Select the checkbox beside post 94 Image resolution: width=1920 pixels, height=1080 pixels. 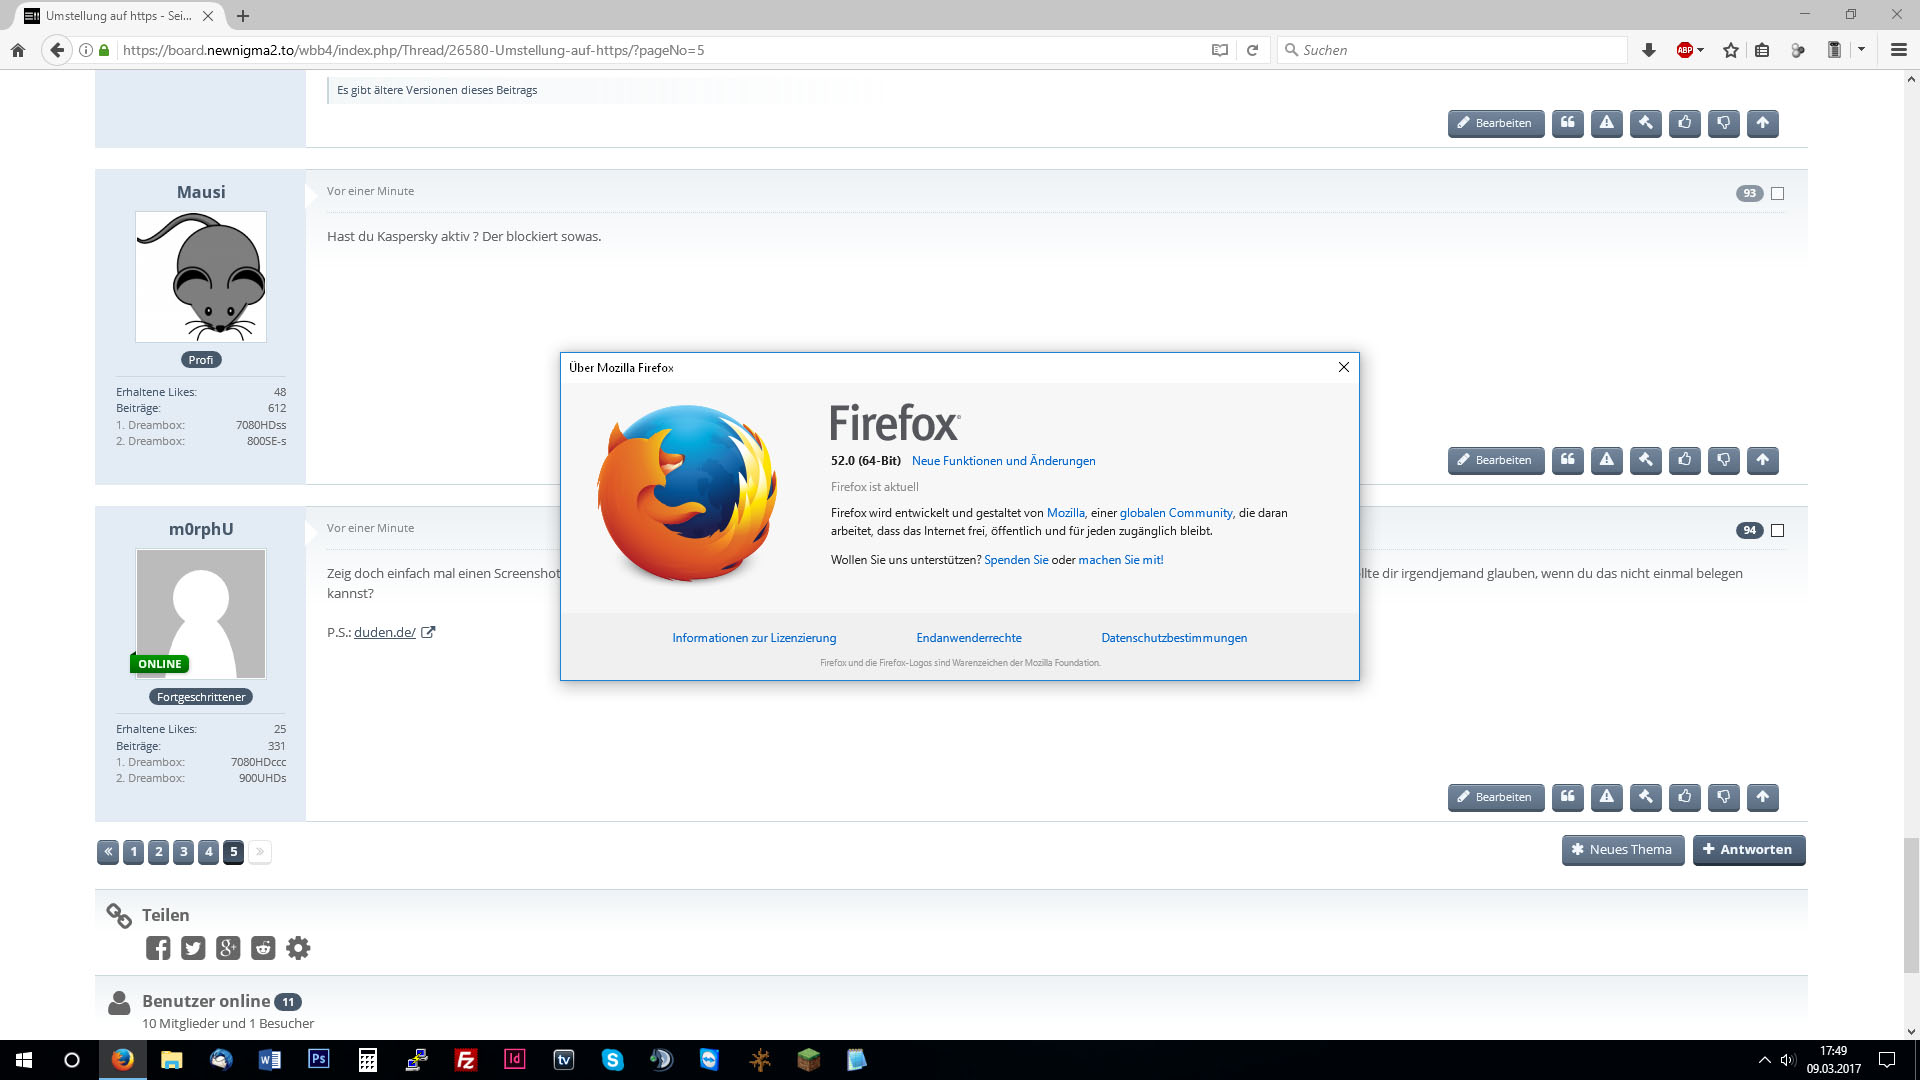(x=1777, y=531)
